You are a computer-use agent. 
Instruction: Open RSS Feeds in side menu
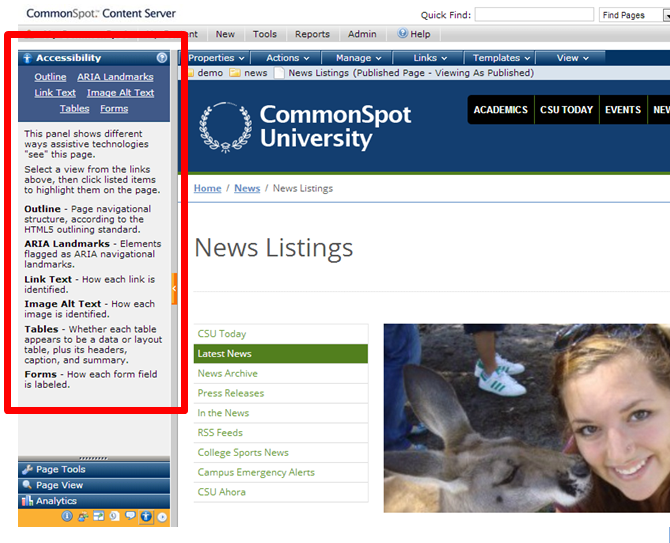(x=281, y=433)
